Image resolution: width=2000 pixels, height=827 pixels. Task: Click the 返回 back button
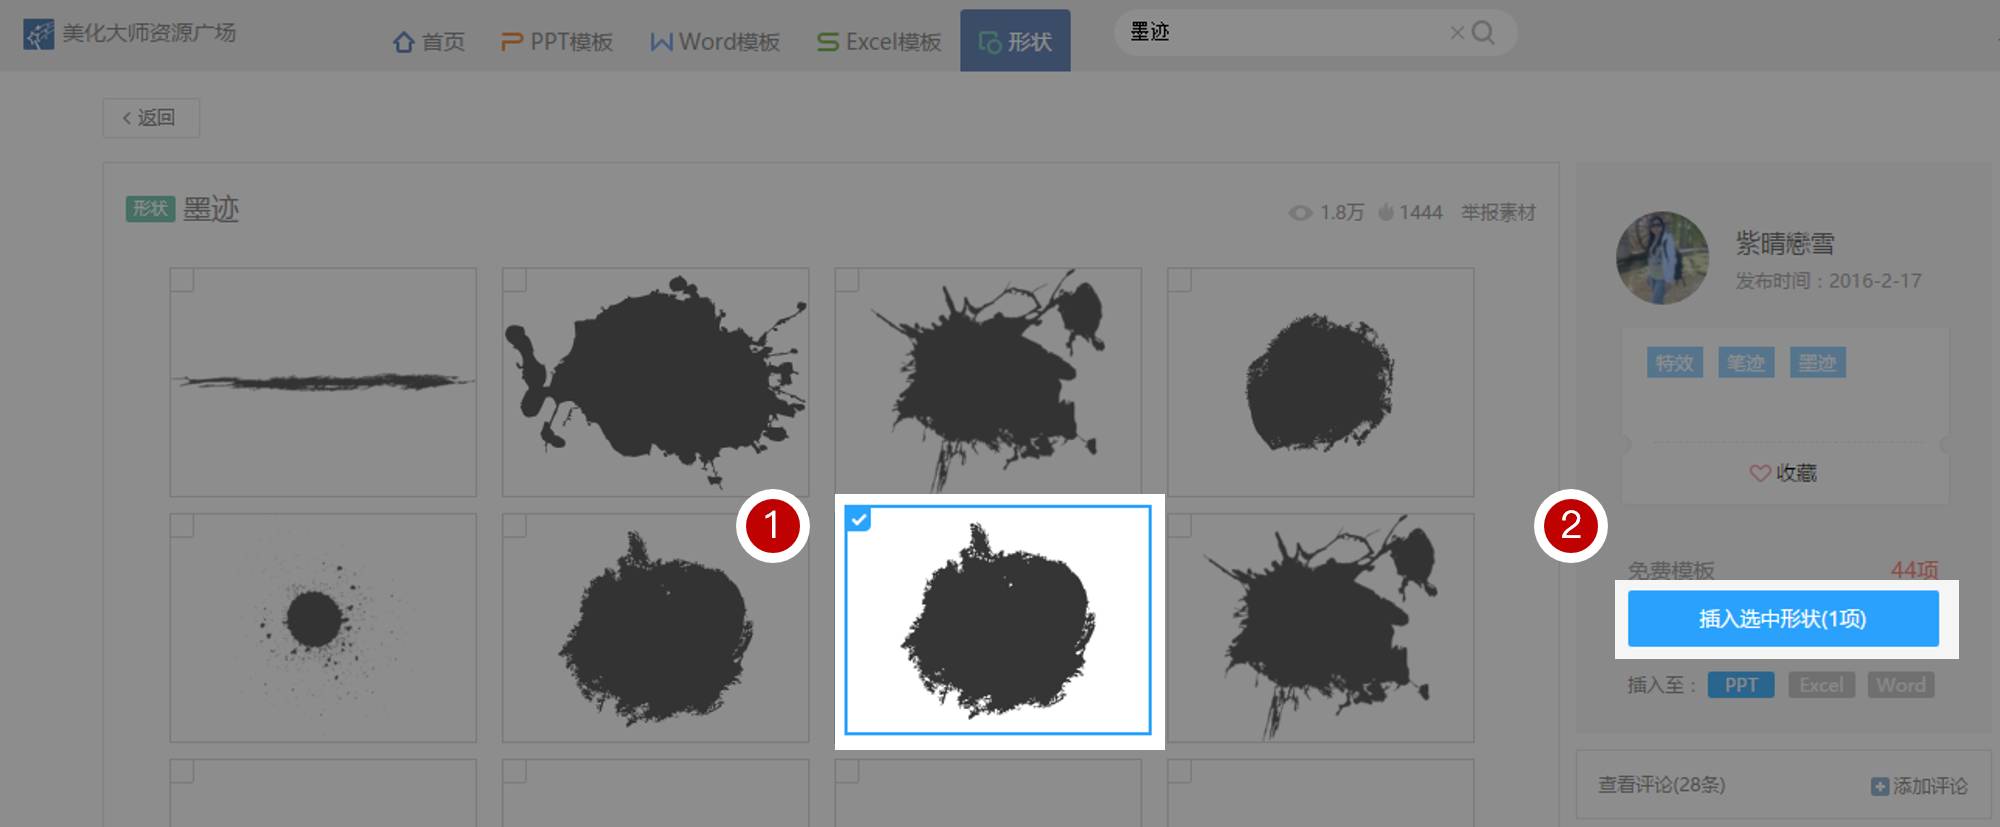pos(150,118)
